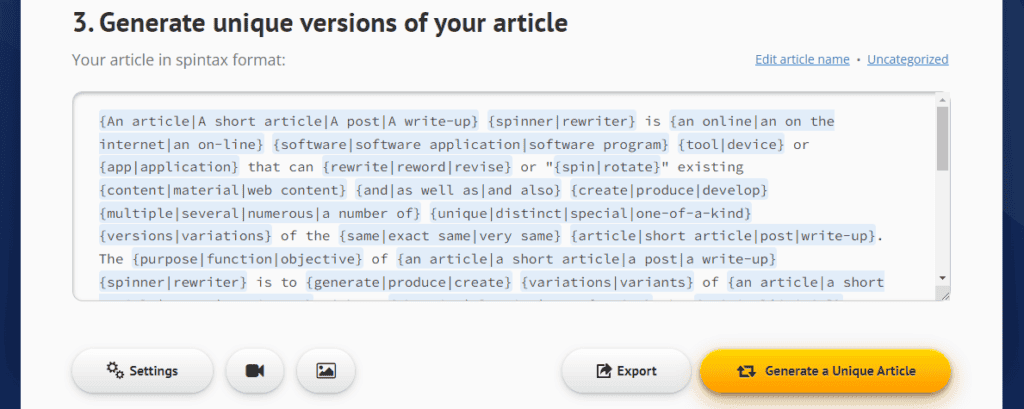Image resolution: width=1024 pixels, height=409 pixels.
Task: Click the opening {An article|A short article} spintax group
Action: [x=289, y=121]
